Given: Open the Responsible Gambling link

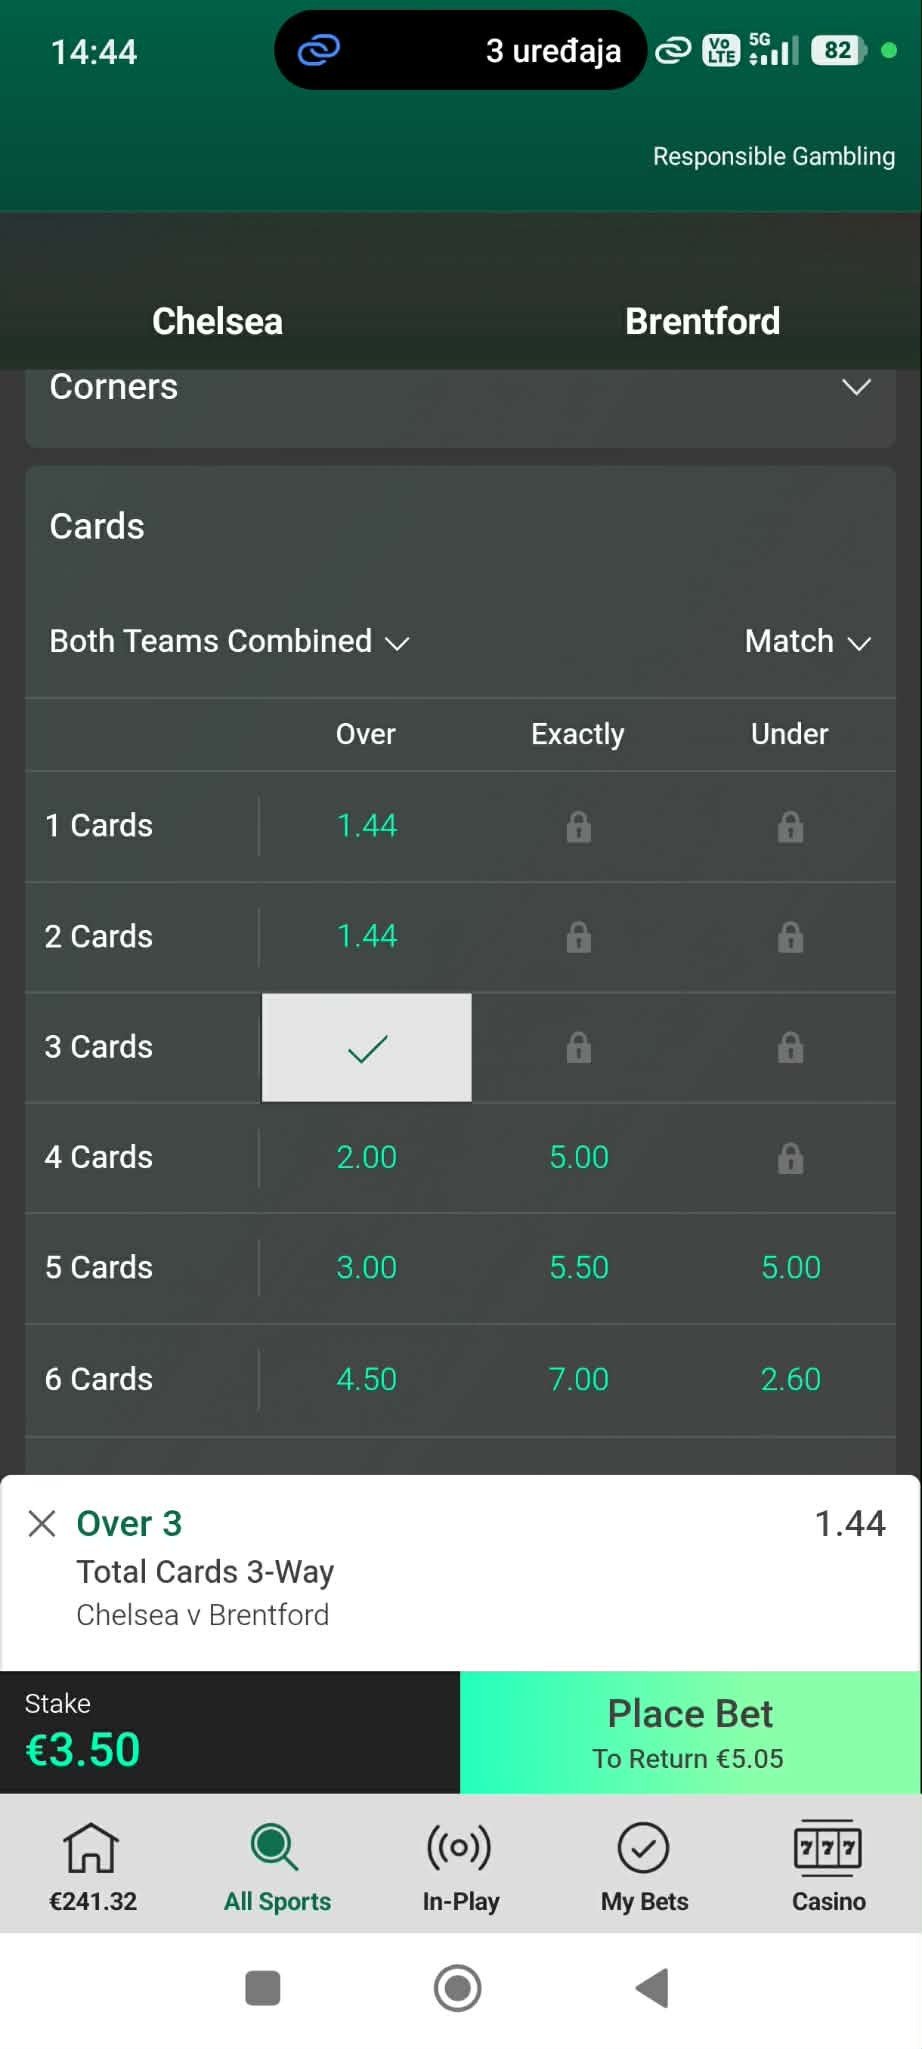Looking at the screenshot, I should [773, 157].
